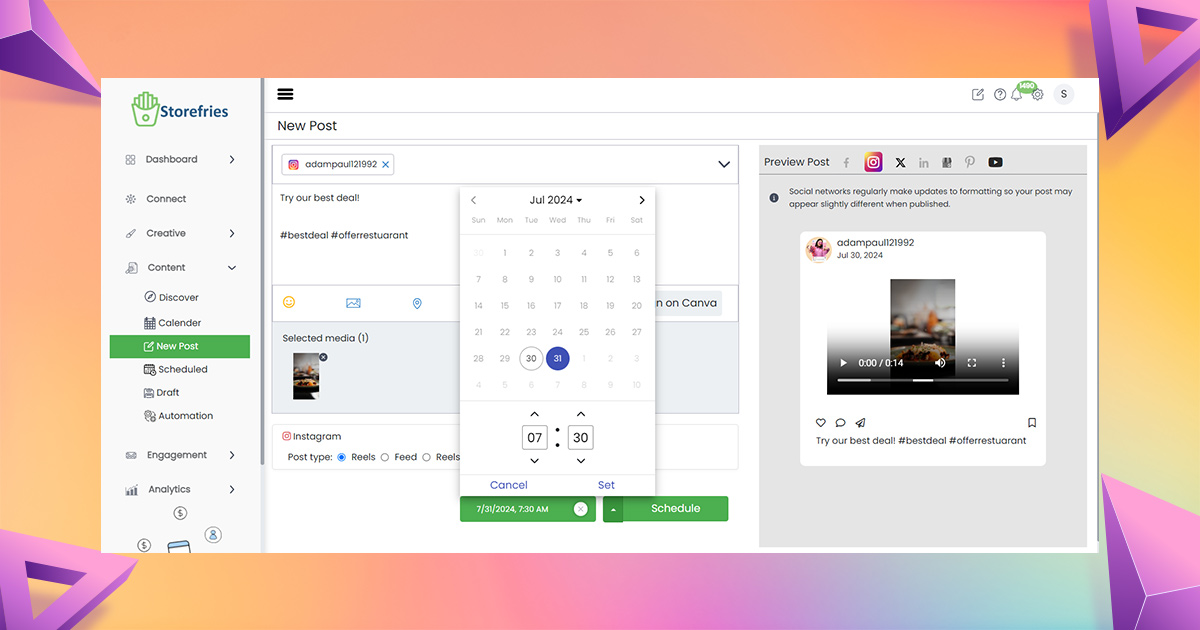Screen dimensions: 1200x630
Task: Open New Post in sidebar
Action: coord(180,346)
